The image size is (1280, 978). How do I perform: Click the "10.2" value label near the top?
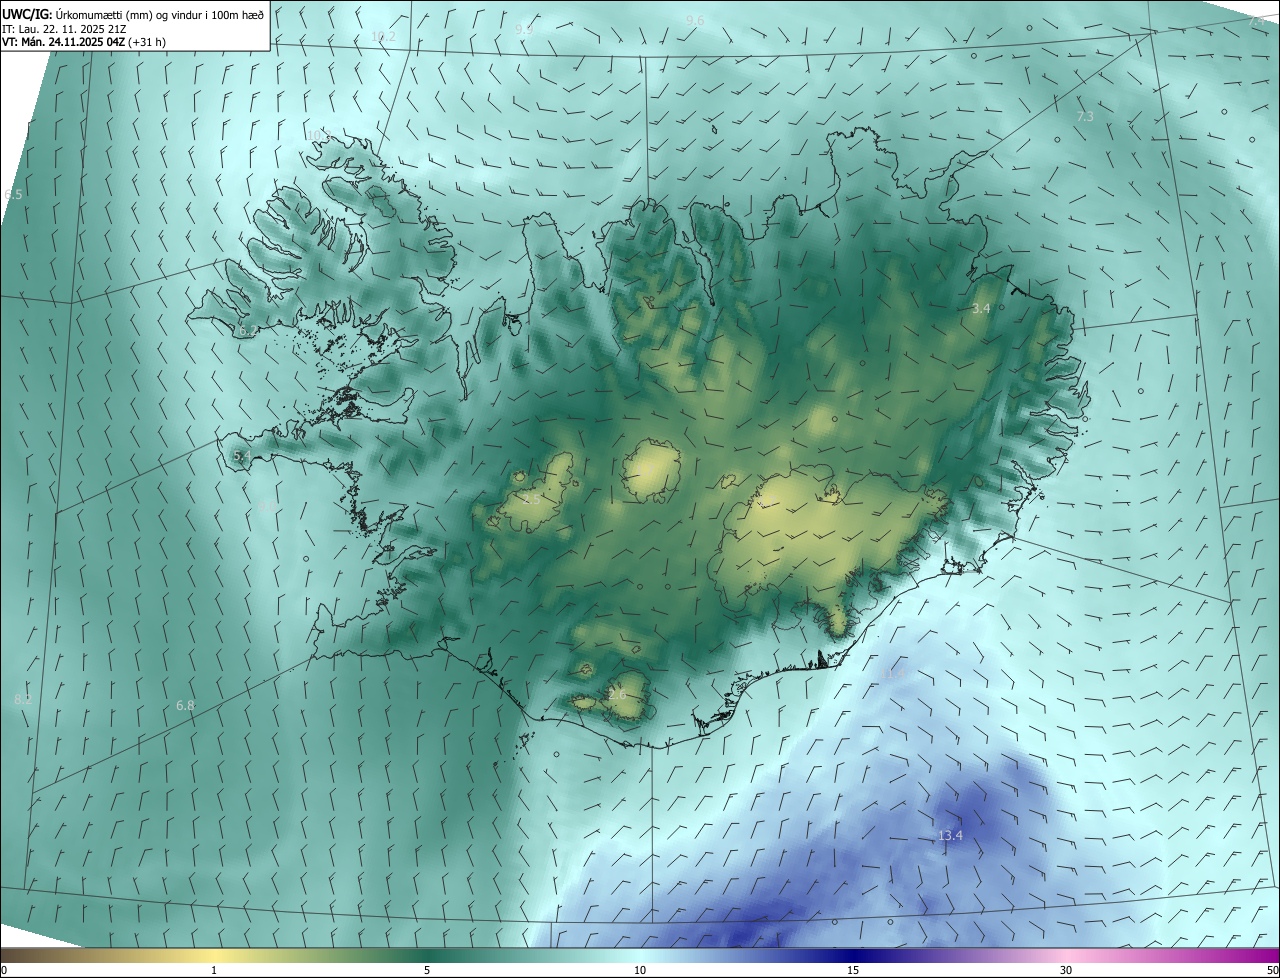click(x=383, y=36)
